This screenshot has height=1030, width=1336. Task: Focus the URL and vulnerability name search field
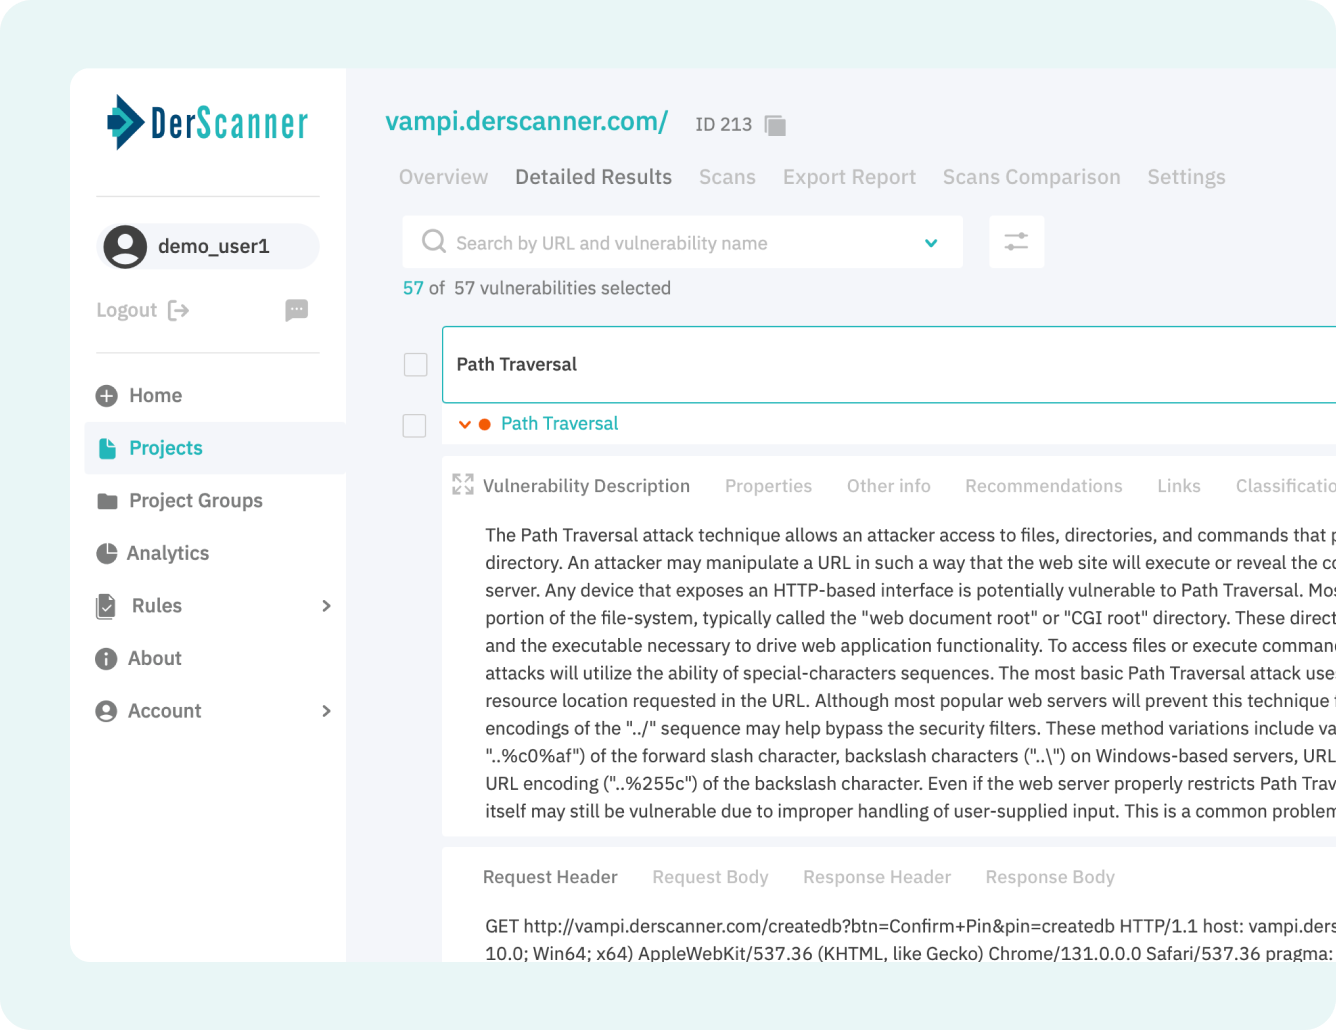tap(682, 242)
